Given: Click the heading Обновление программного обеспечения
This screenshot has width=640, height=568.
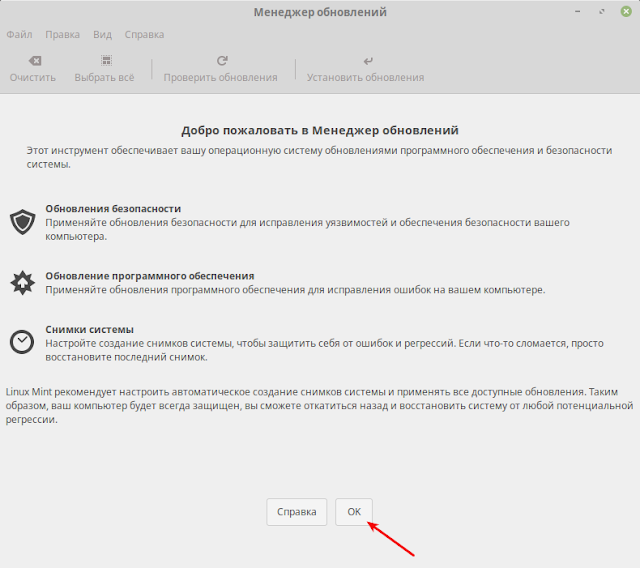Looking at the screenshot, I should [150, 276].
